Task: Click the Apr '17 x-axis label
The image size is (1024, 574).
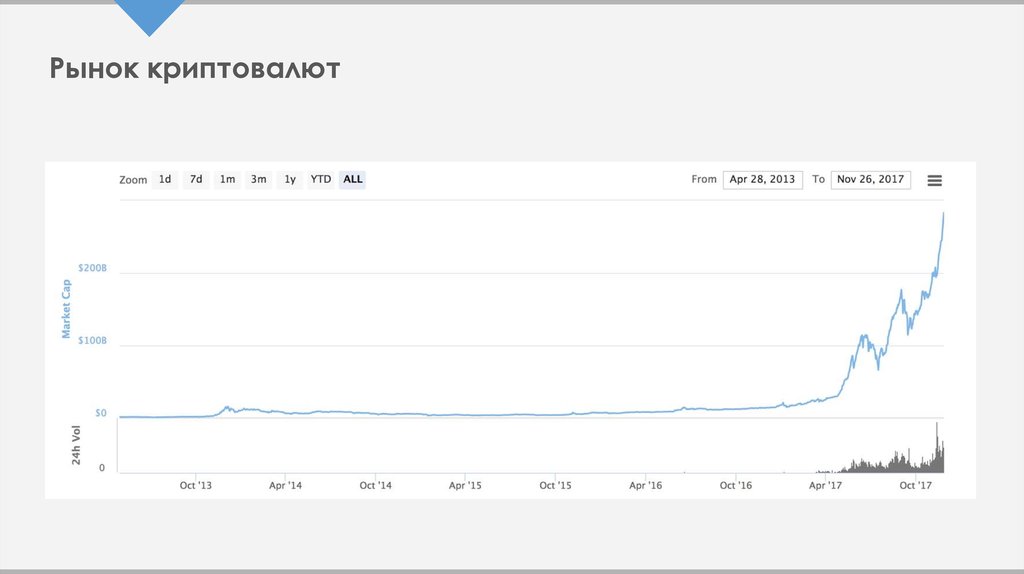Action: tap(825, 485)
